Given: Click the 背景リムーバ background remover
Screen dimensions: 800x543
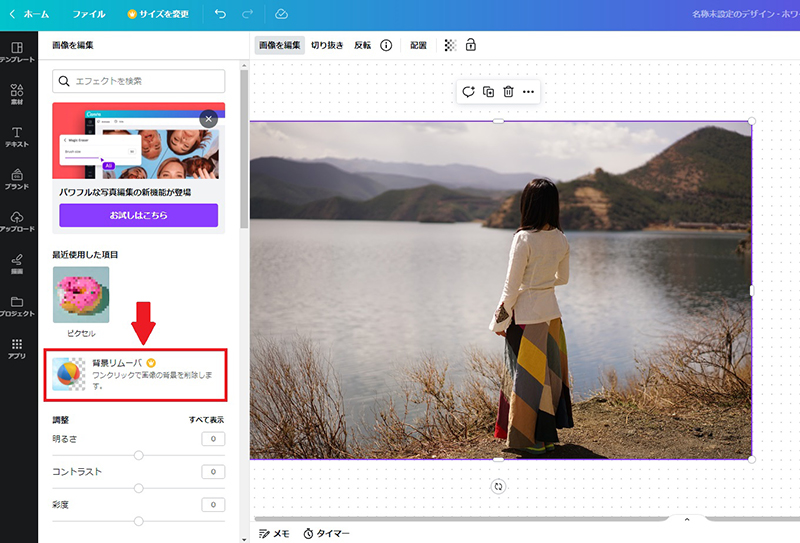Looking at the screenshot, I should click(135, 375).
